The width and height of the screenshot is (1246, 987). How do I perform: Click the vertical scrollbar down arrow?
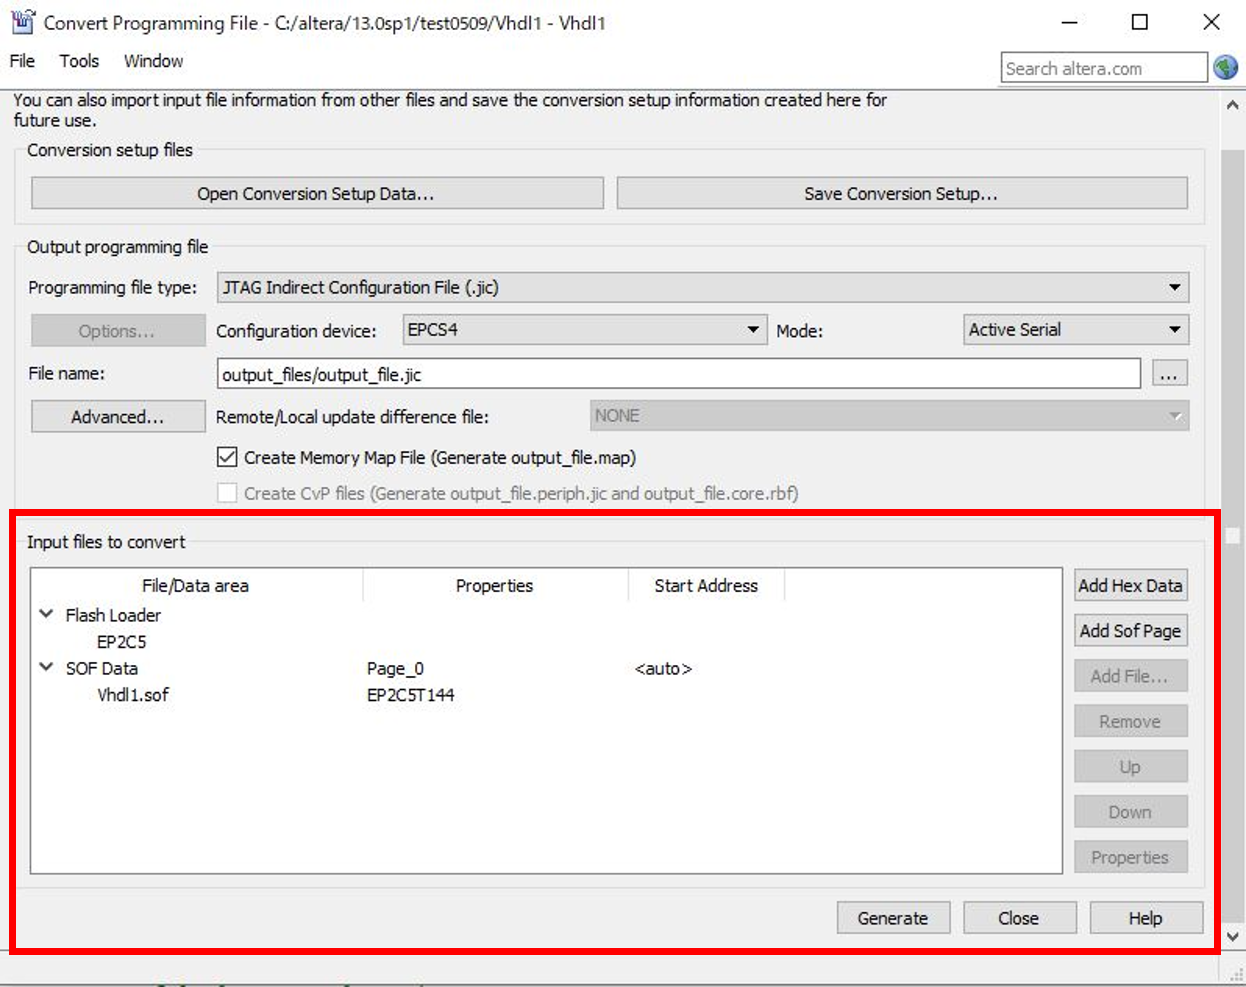[x=1233, y=937]
